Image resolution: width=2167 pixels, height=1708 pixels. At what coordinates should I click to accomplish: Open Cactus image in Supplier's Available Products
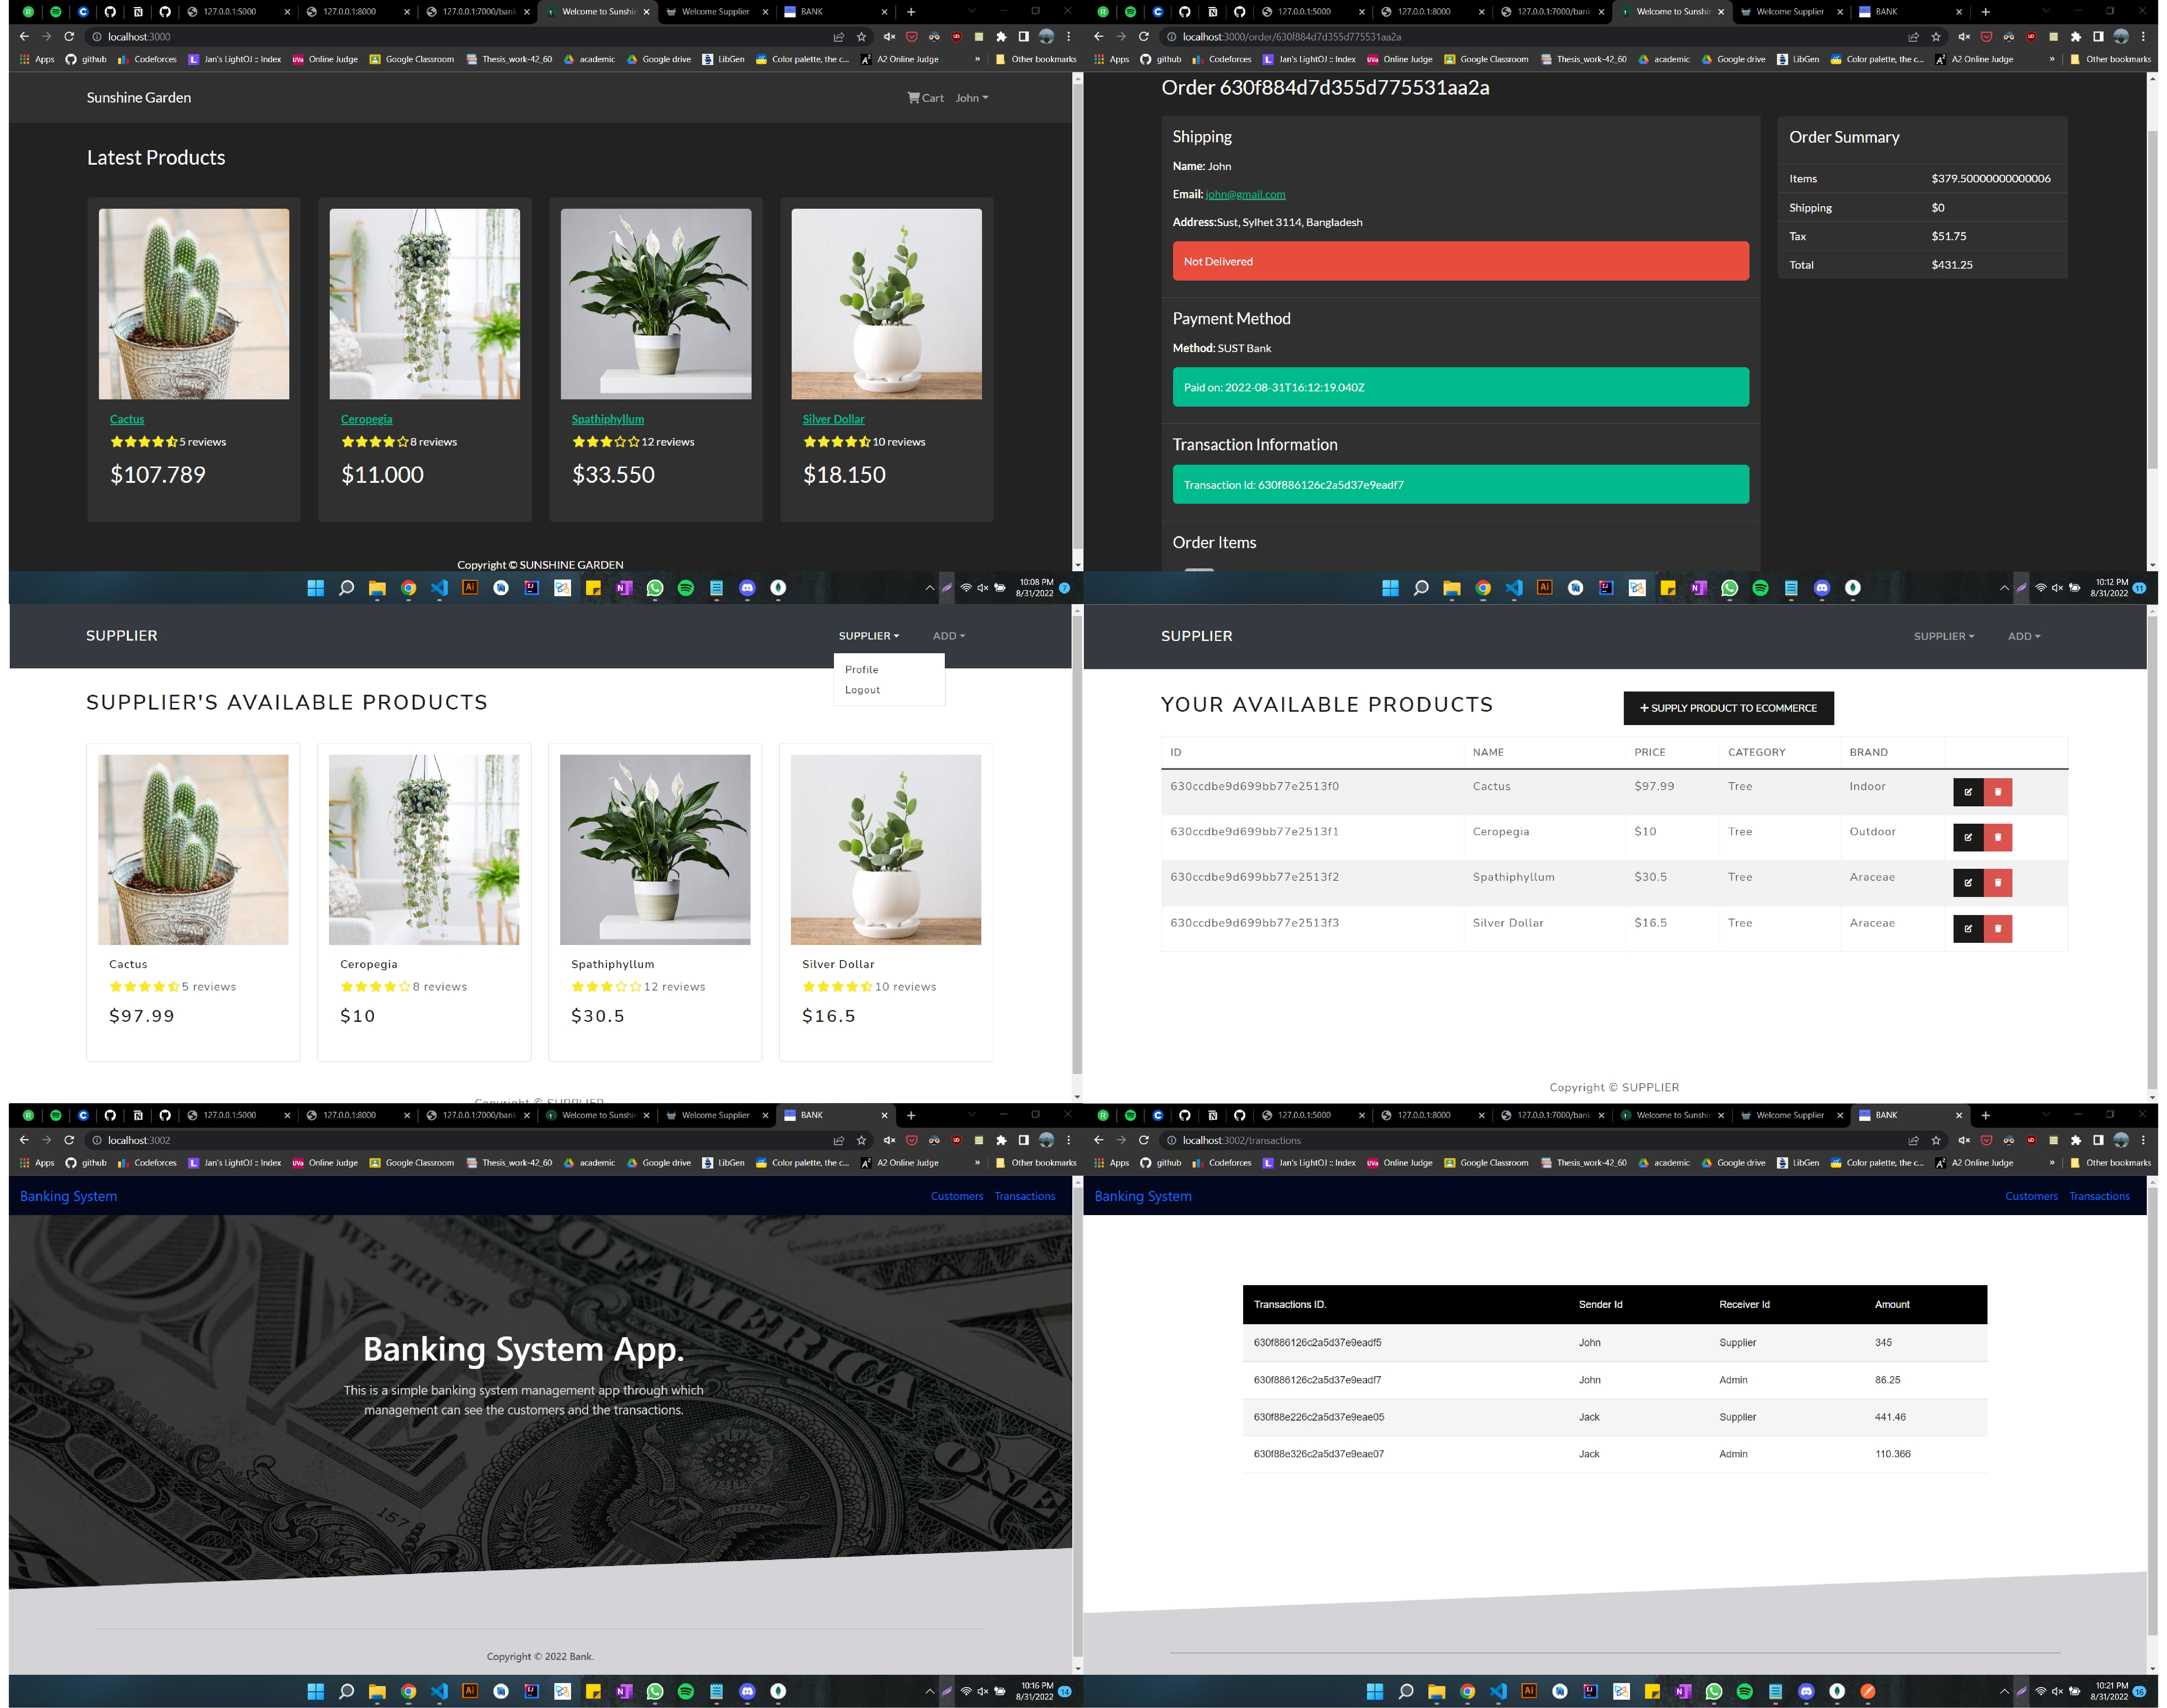tap(193, 850)
